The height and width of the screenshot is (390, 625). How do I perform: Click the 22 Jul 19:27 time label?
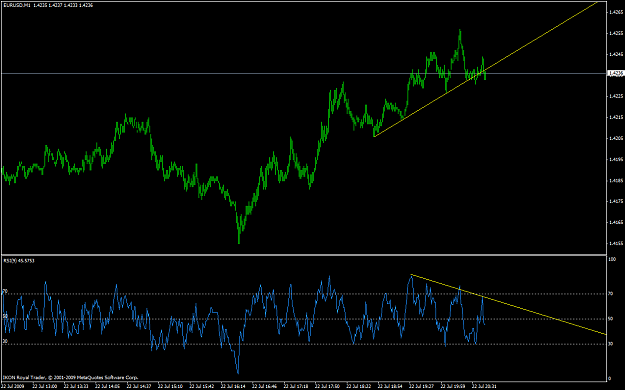tap(423, 386)
